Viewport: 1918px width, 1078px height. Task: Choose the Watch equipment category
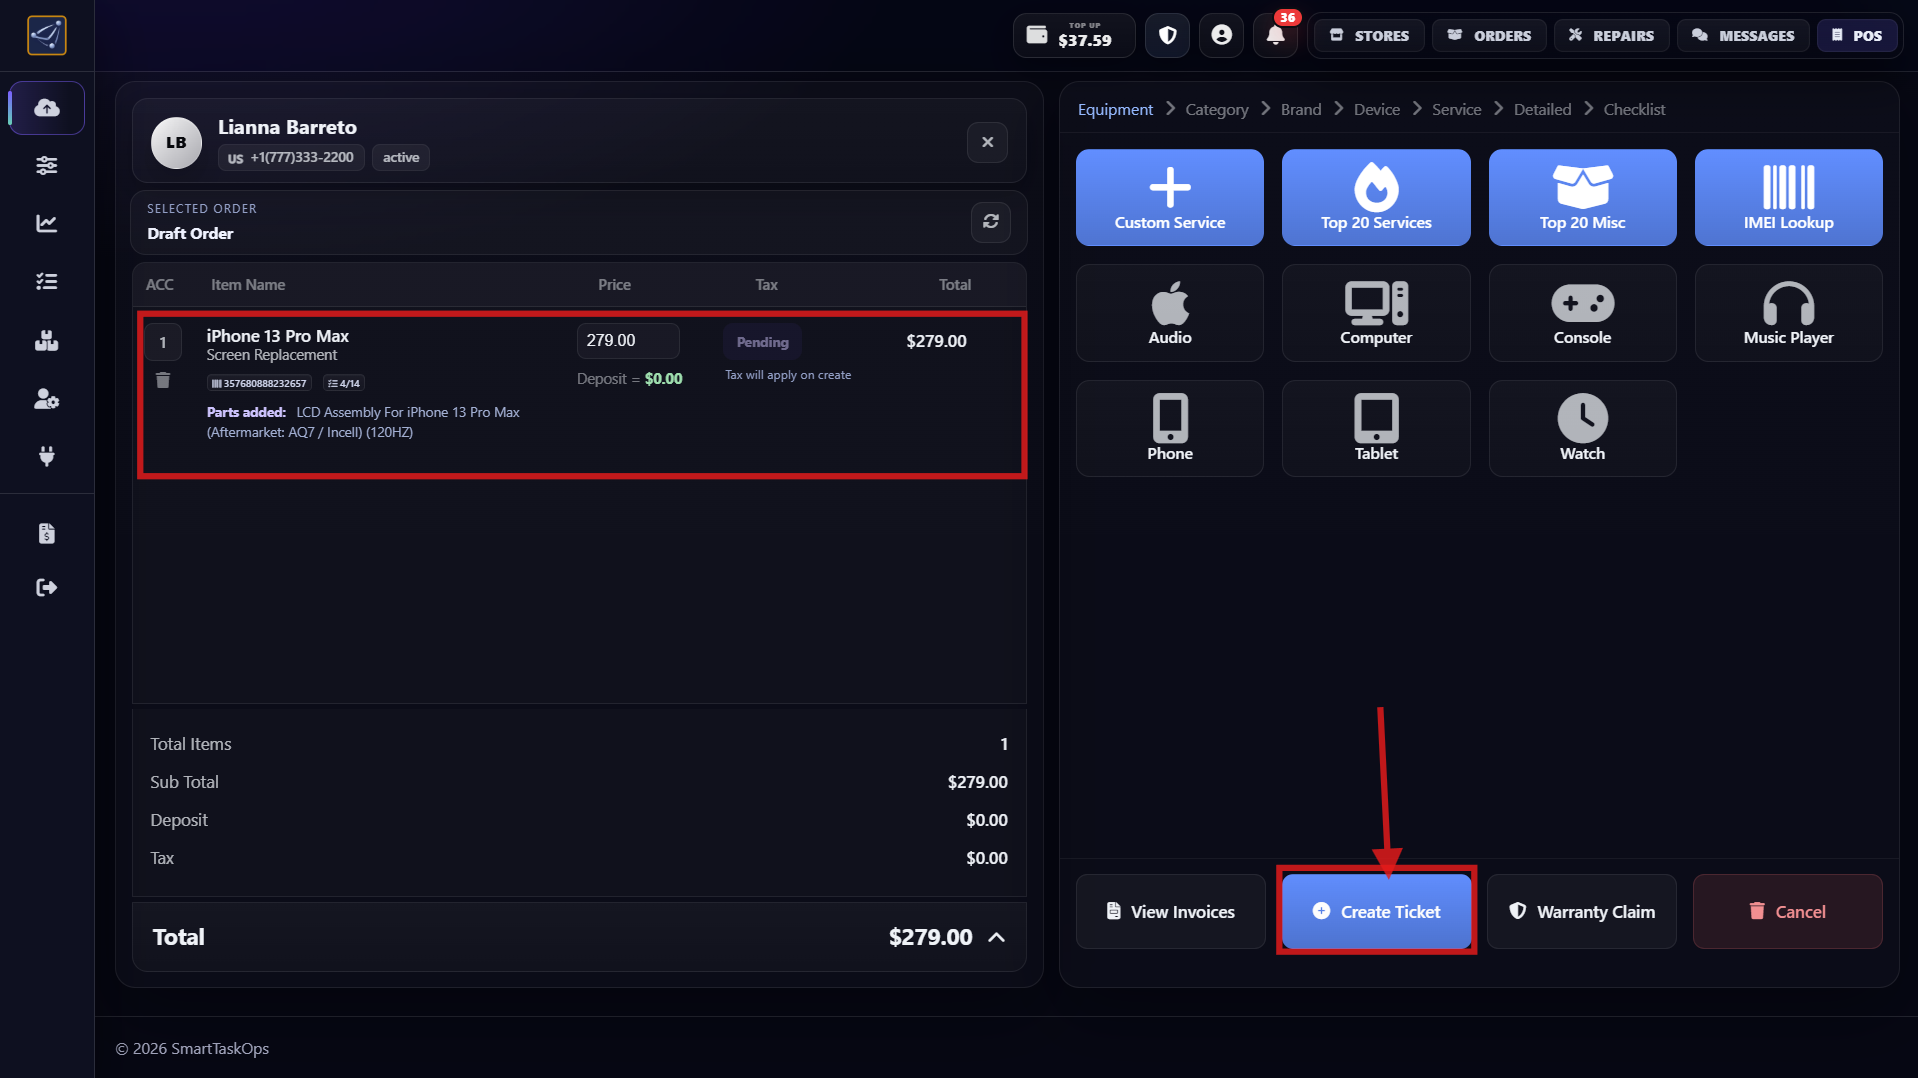click(x=1583, y=429)
